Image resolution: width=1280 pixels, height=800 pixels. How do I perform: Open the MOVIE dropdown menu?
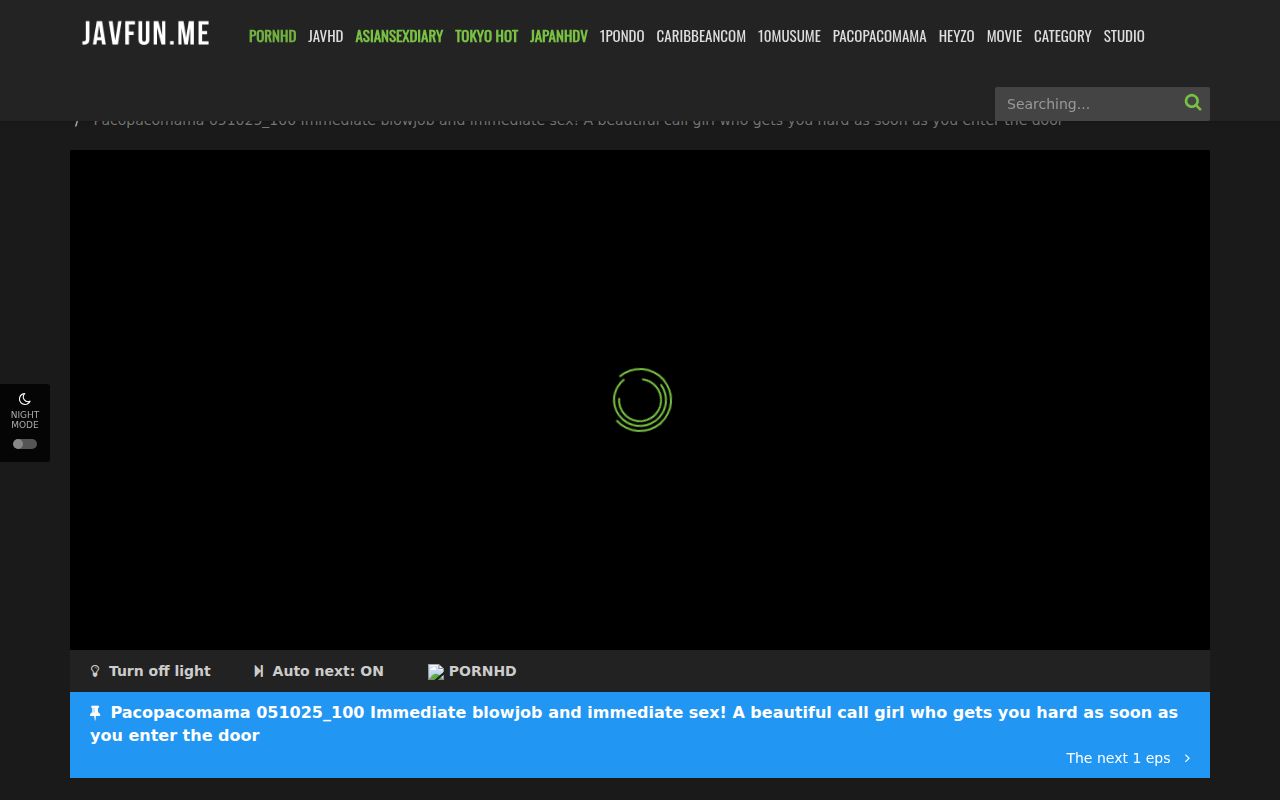tap(1004, 35)
